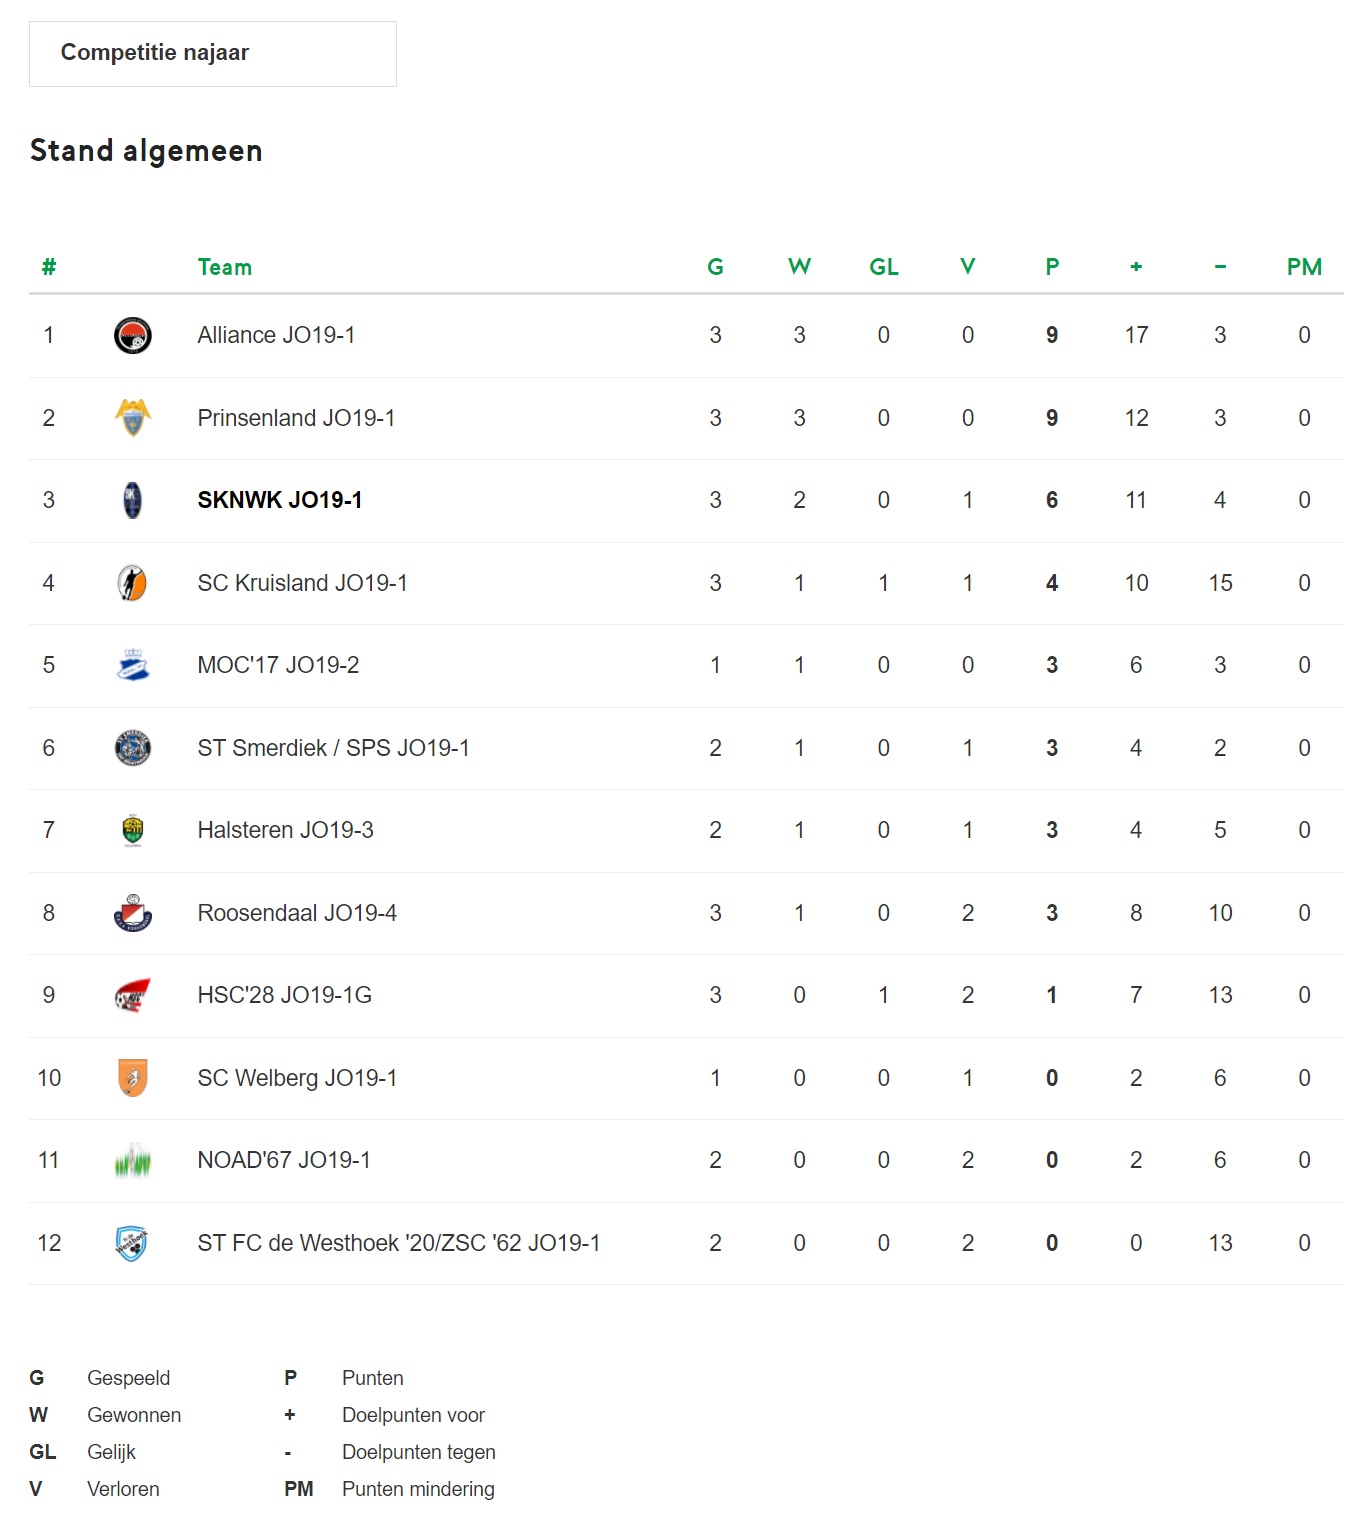The width and height of the screenshot is (1370, 1527).
Task: Click the NOAD'67 JO19-1 green logo
Action: 133,1160
